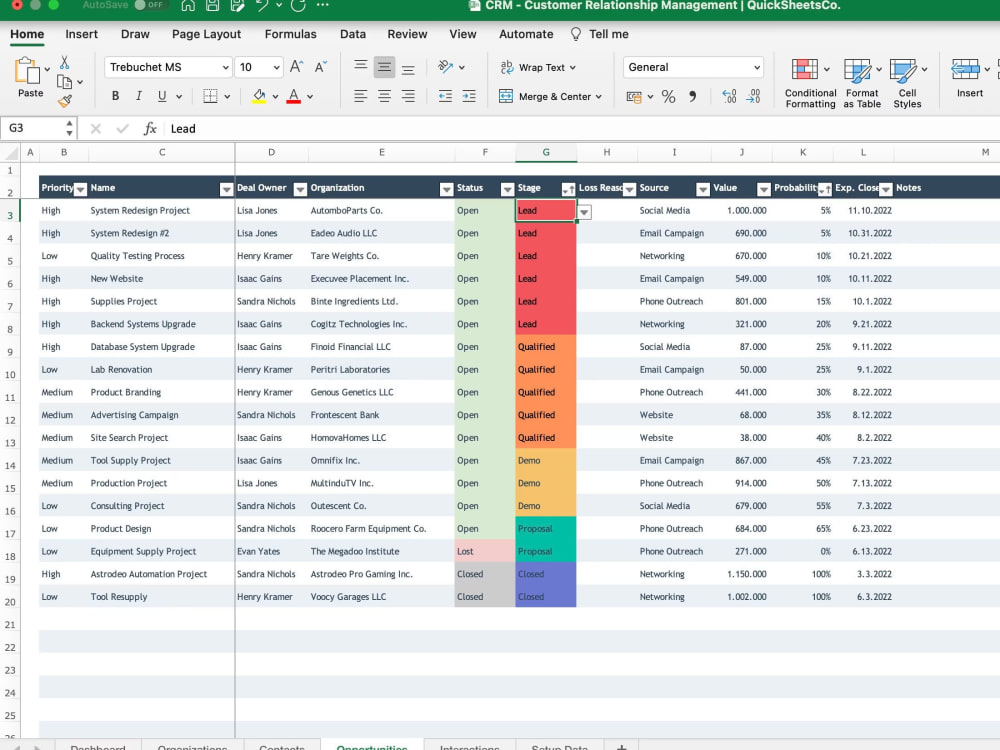Click the Save icon in title bar
The image size is (1000, 750).
click(212, 5)
